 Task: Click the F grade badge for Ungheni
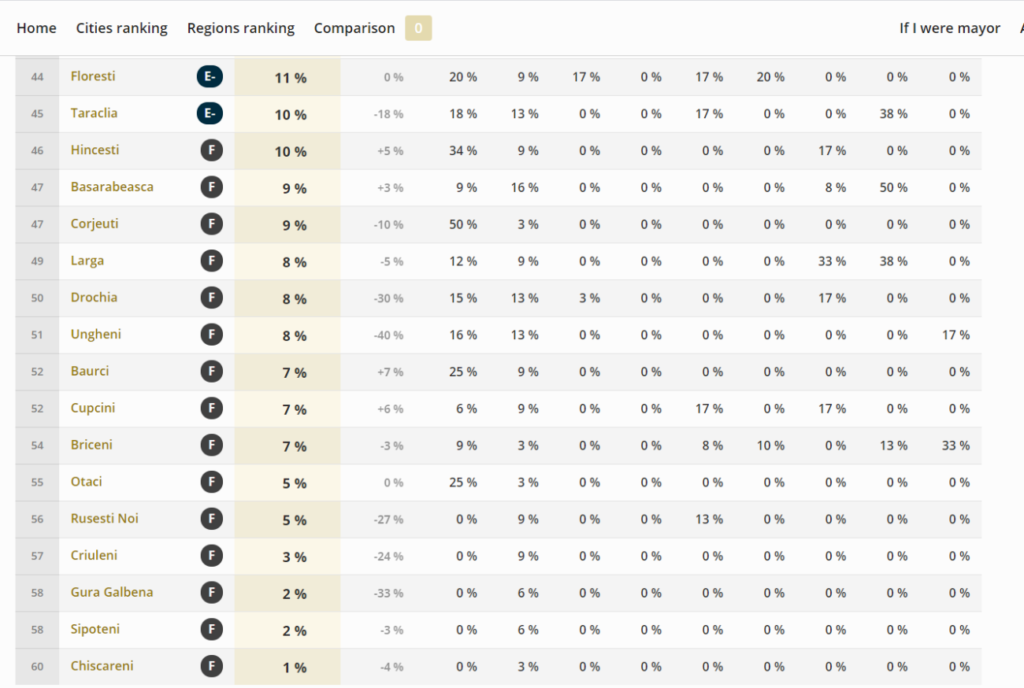point(212,335)
